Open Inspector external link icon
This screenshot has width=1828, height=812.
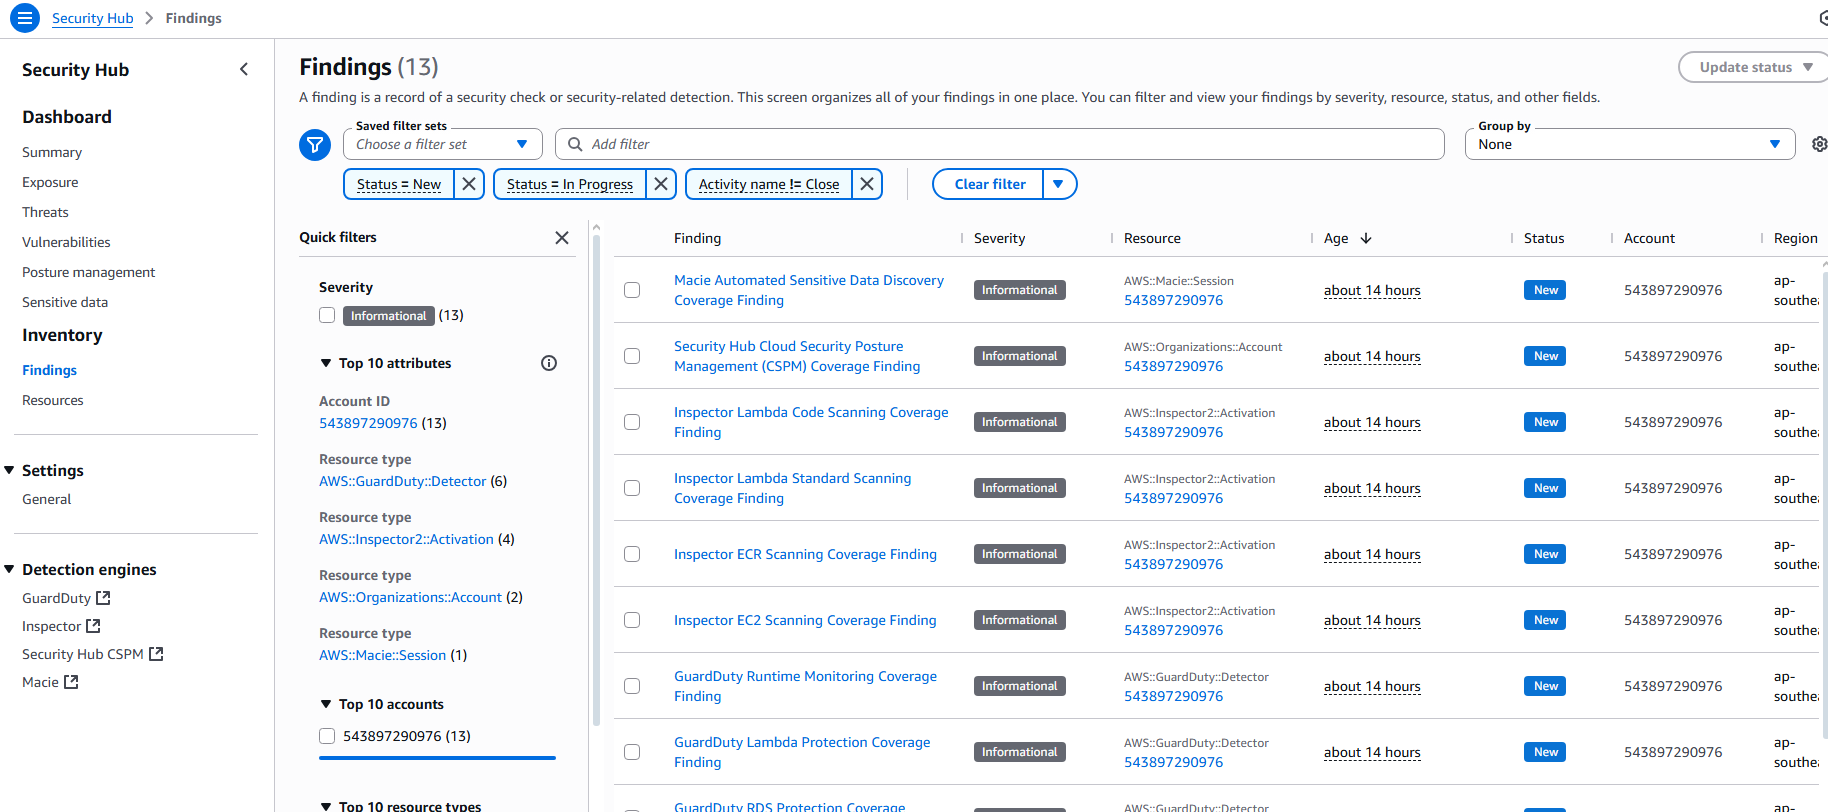click(x=93, y=626)
